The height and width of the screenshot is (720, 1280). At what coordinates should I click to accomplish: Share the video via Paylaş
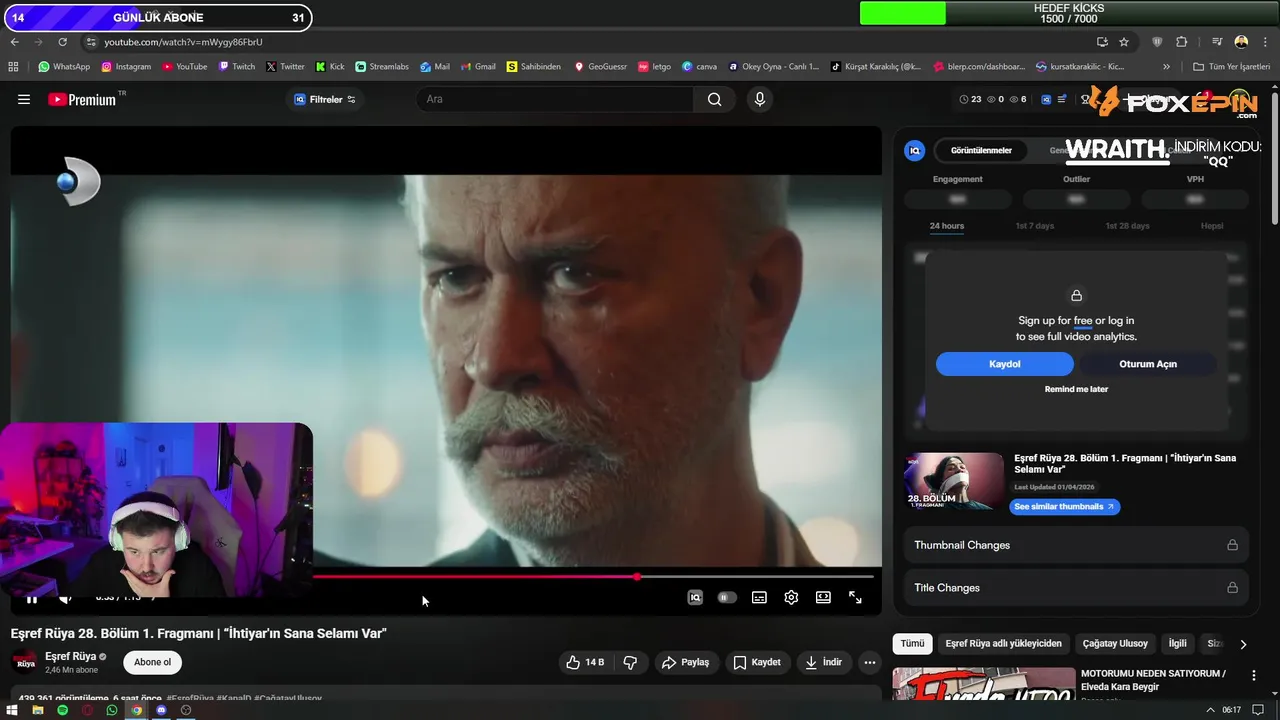pyautogui.click(x=686, y=662)
